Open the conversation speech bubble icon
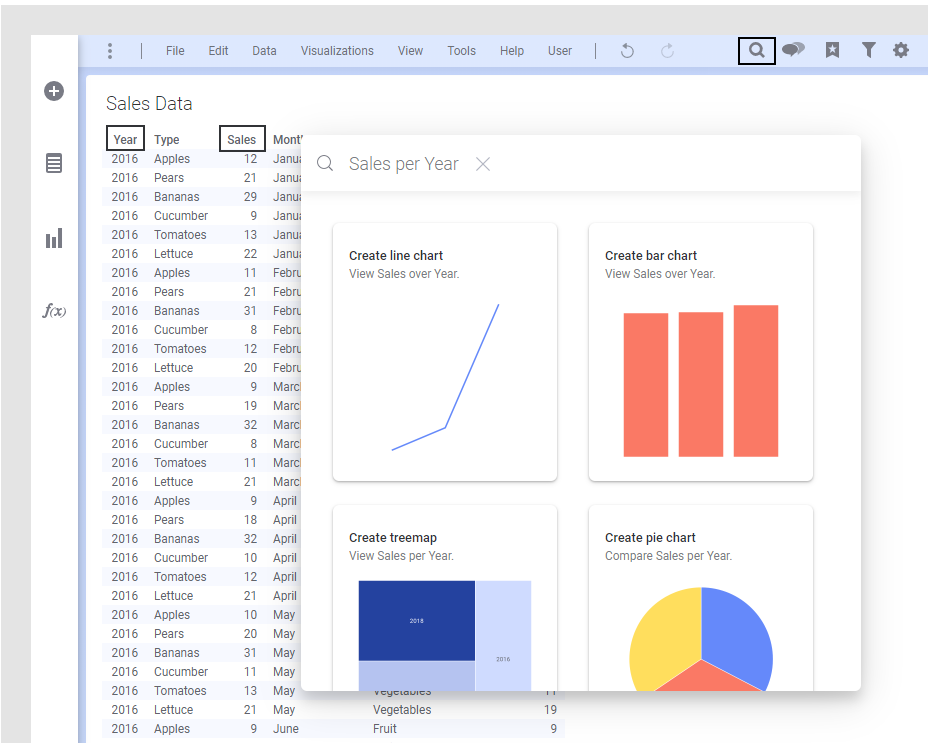928x748 pixels. (x=793, y=50)
